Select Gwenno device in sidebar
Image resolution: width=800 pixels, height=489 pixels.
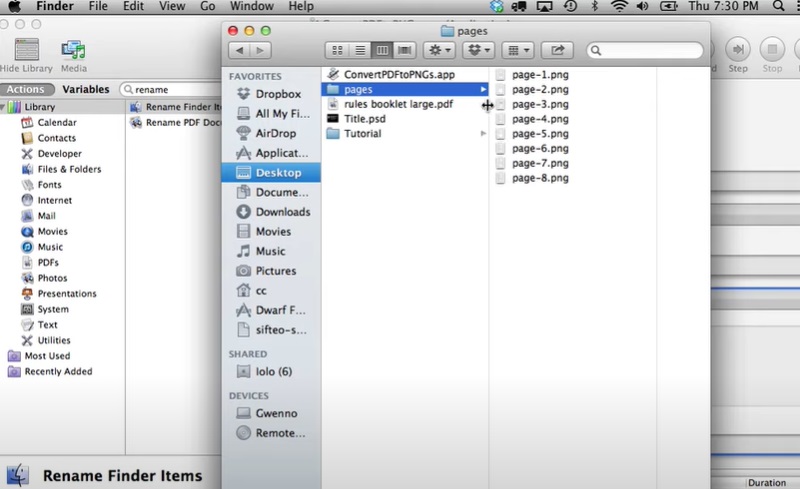pyautogui.click(x=271, y=413)
